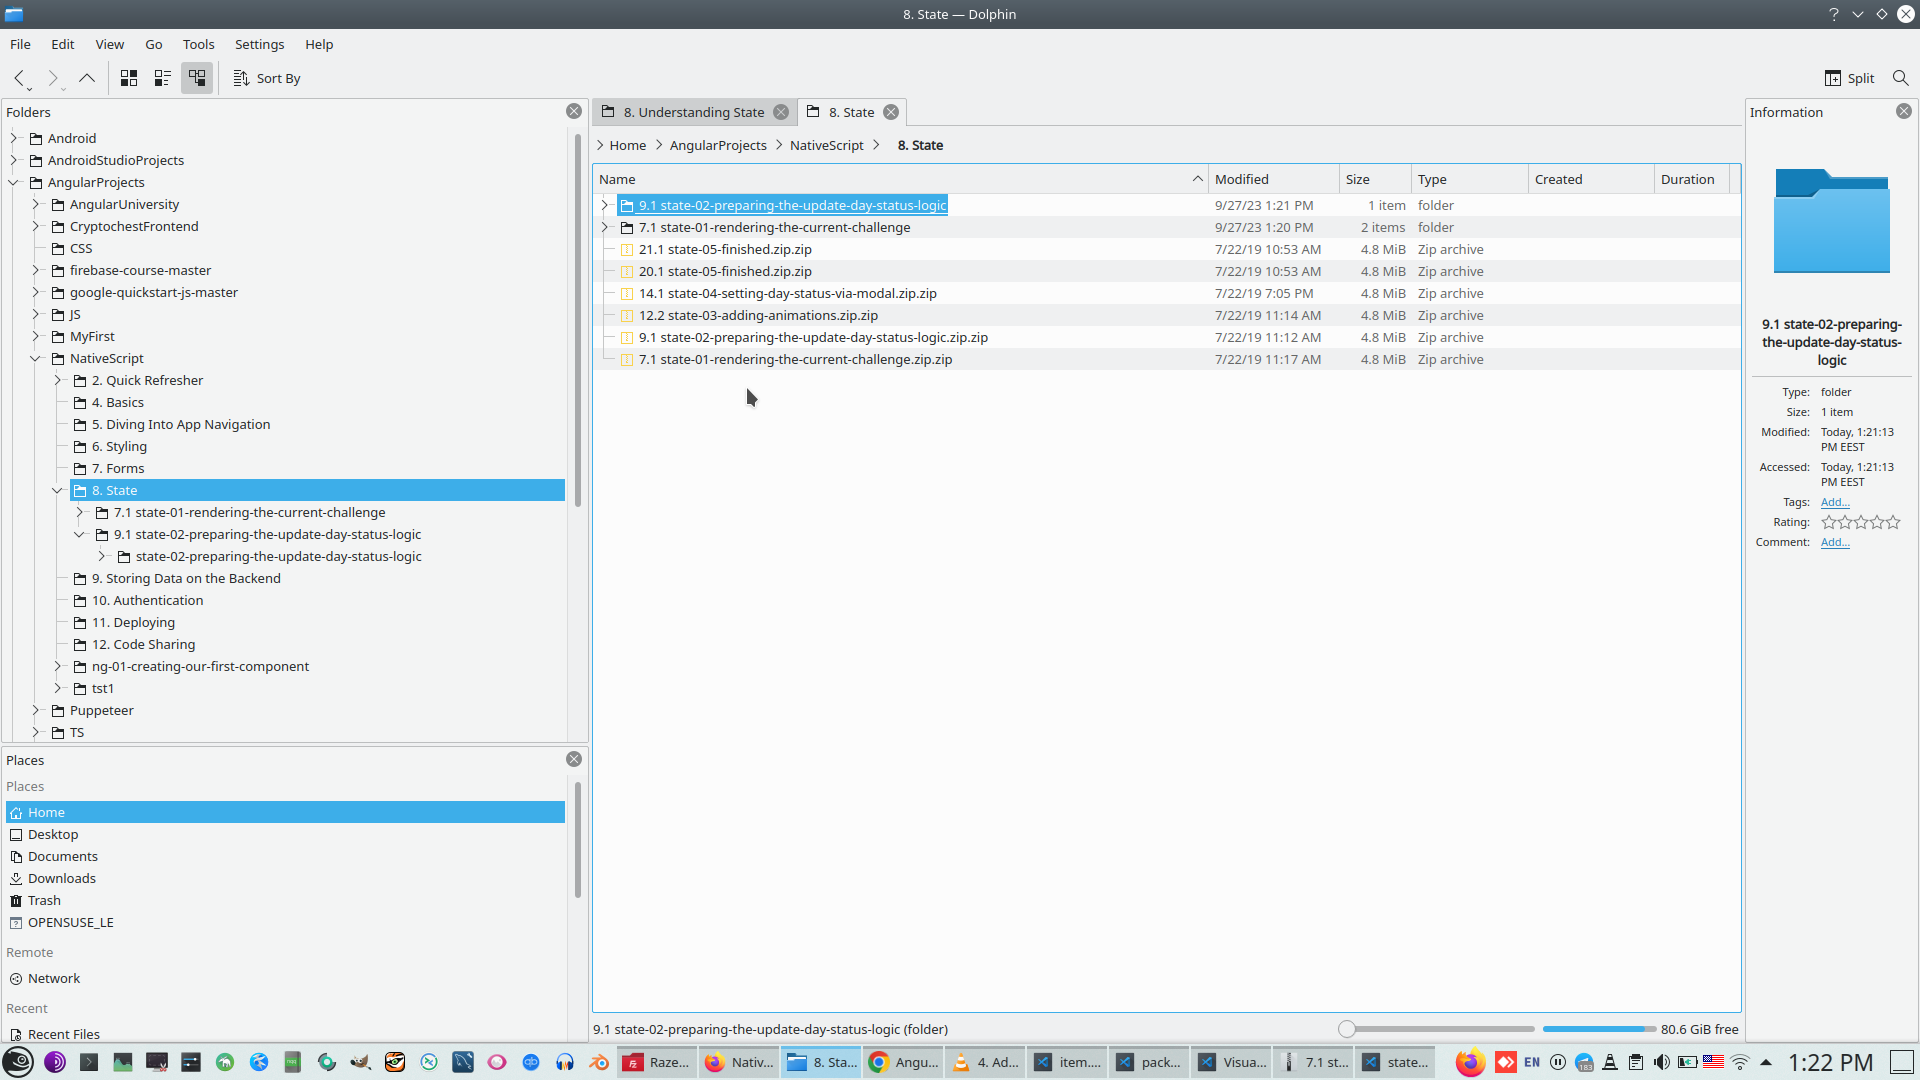The height and width of the screenshot is (1080, 1920).
Task: Open the Sort By dropdown
Action: pos(267,78)
